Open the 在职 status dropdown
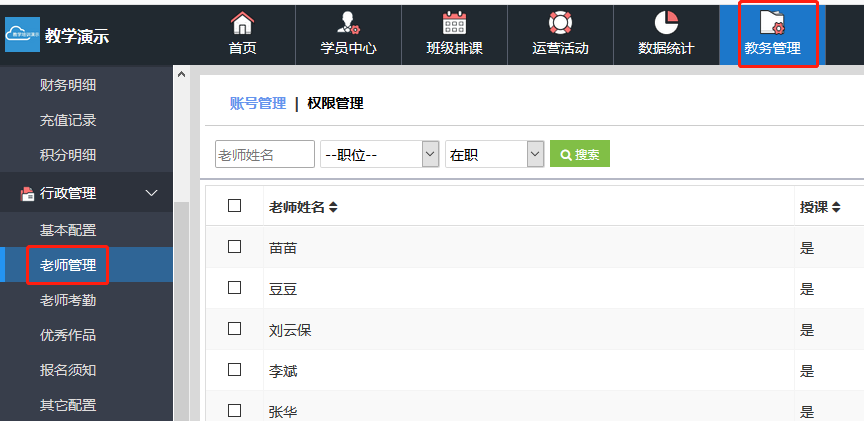864x421 pixels. coord(494,154)
